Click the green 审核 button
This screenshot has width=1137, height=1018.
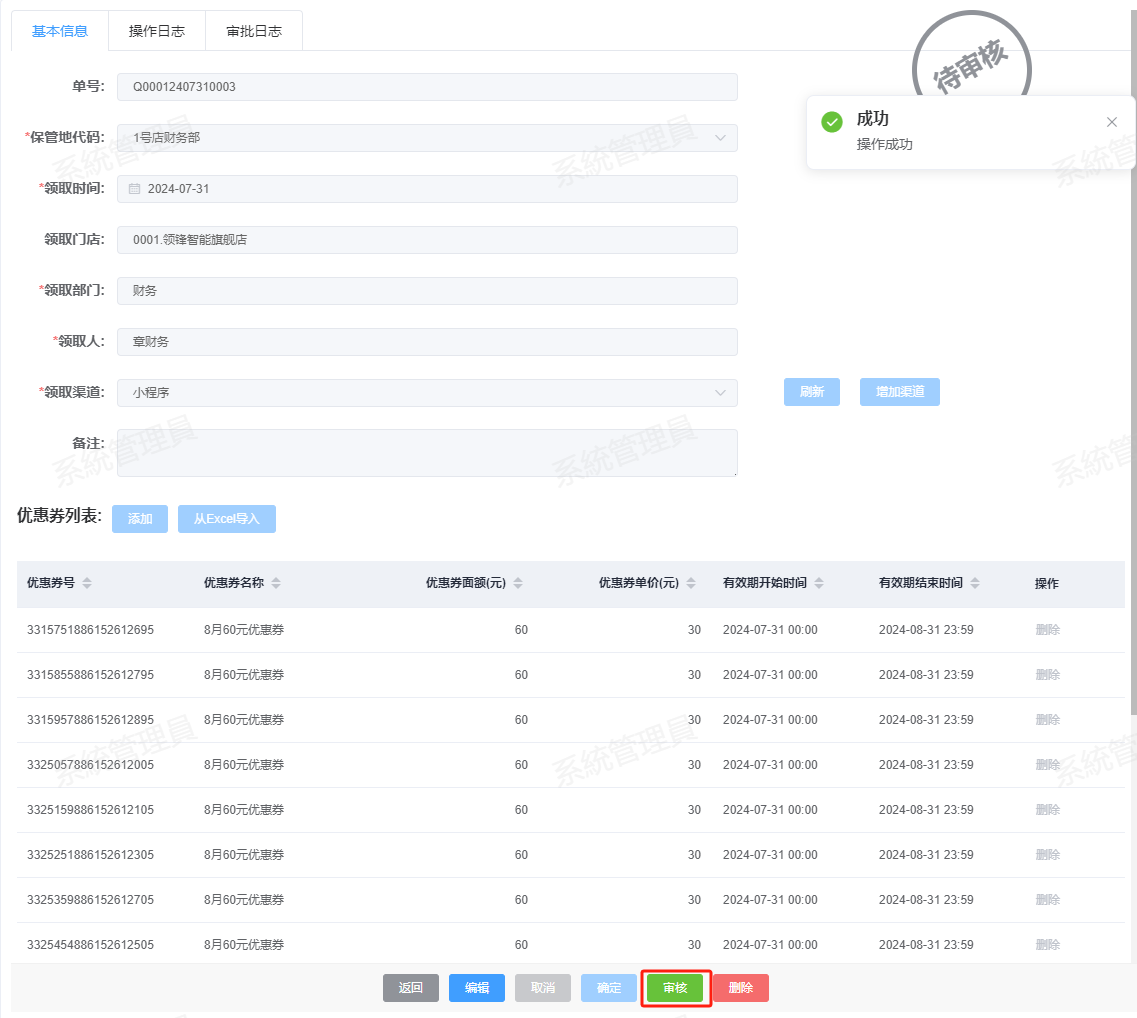(675, 988)
